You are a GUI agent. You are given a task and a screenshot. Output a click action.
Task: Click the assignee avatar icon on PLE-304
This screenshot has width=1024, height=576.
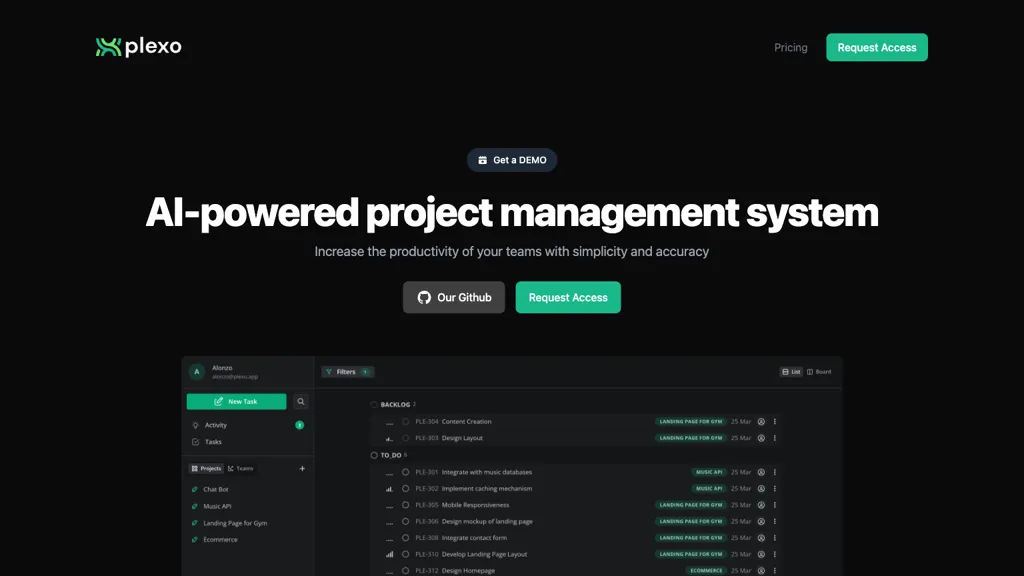pyautogui.click(x=761, y=422)
